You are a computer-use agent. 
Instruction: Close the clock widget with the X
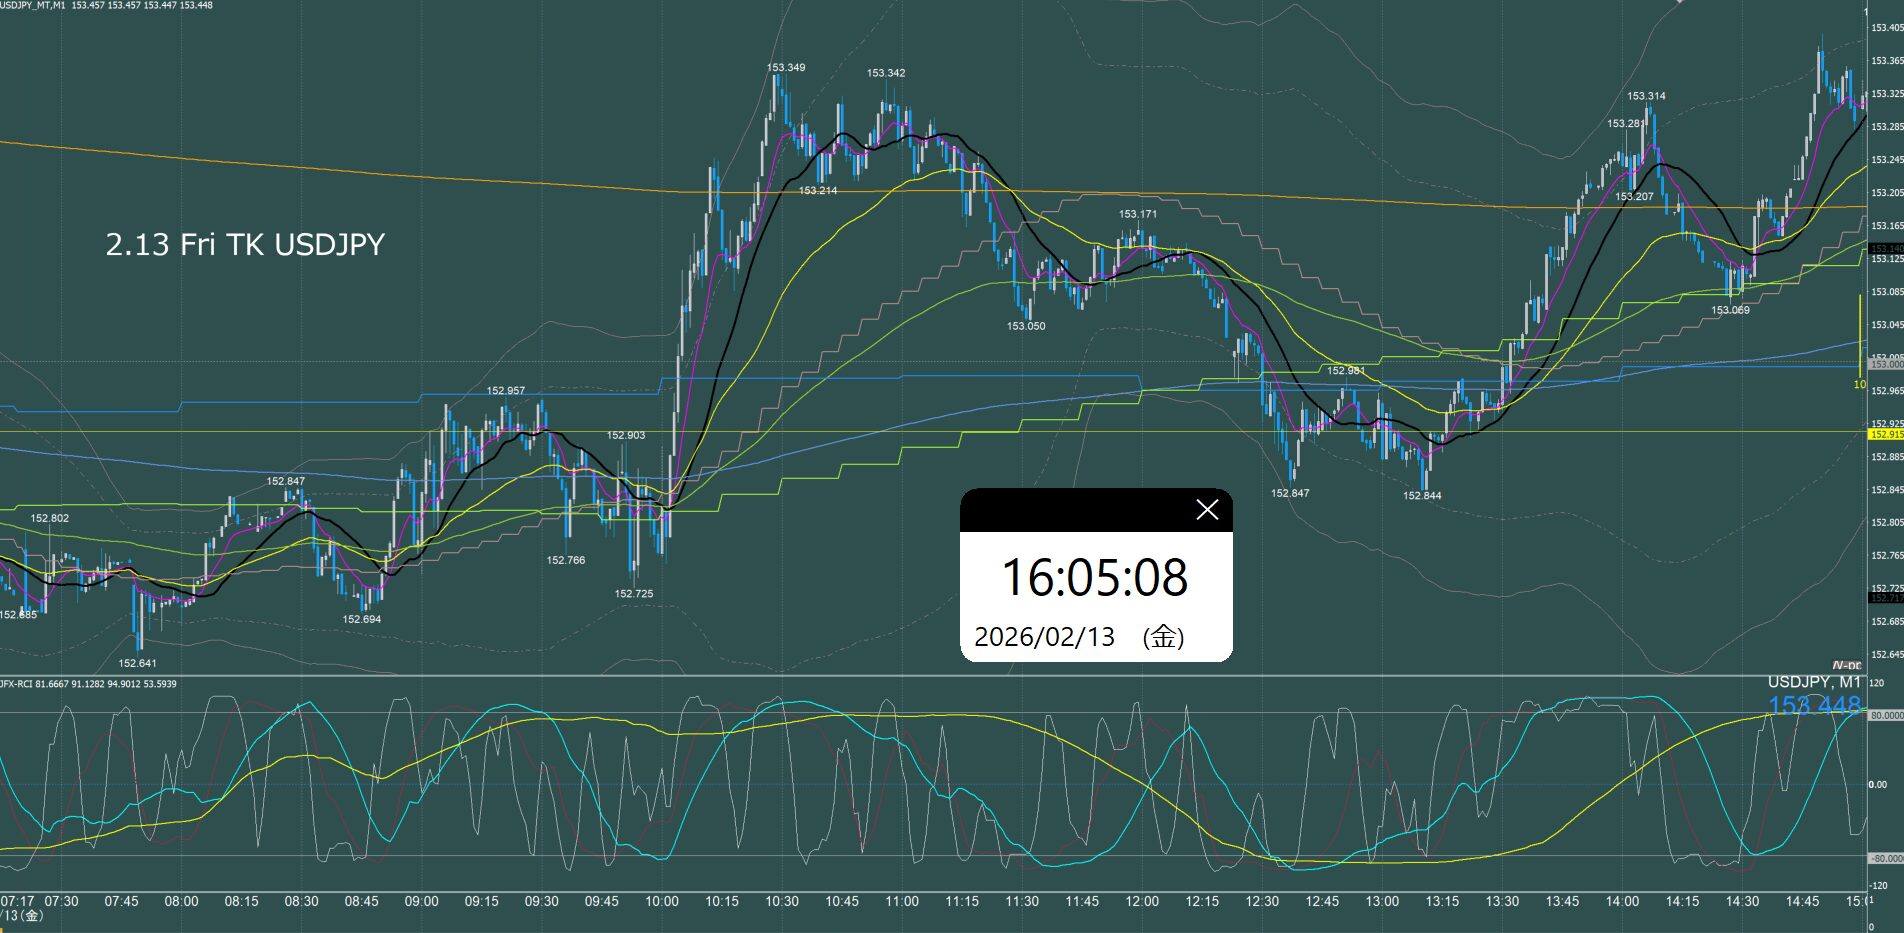(x=1207, y=510)
